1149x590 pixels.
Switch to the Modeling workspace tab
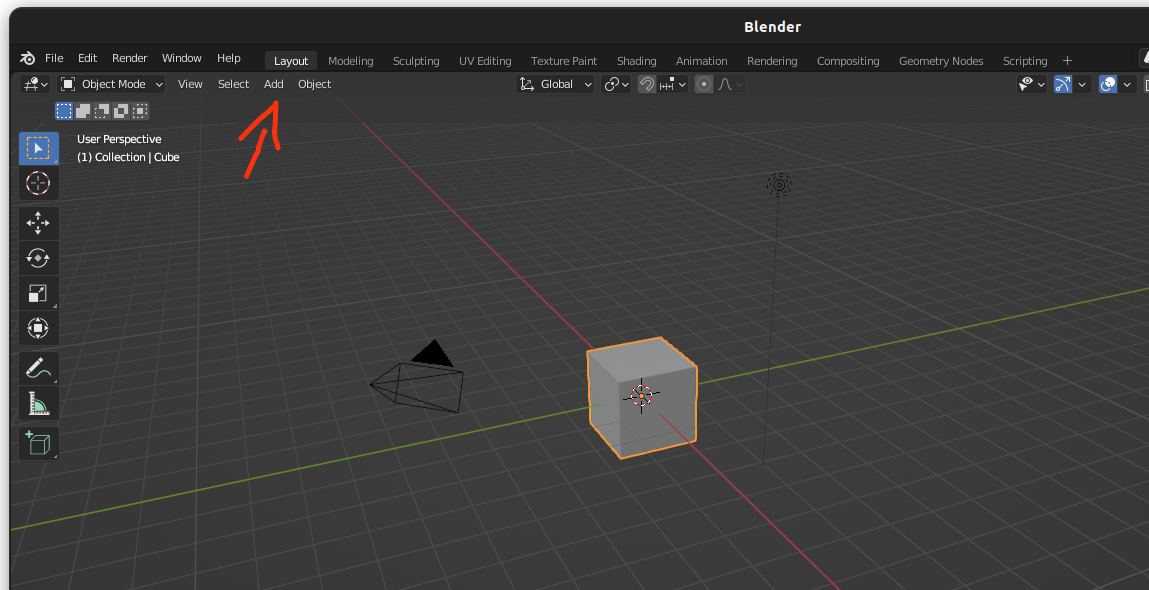point(350,61)
